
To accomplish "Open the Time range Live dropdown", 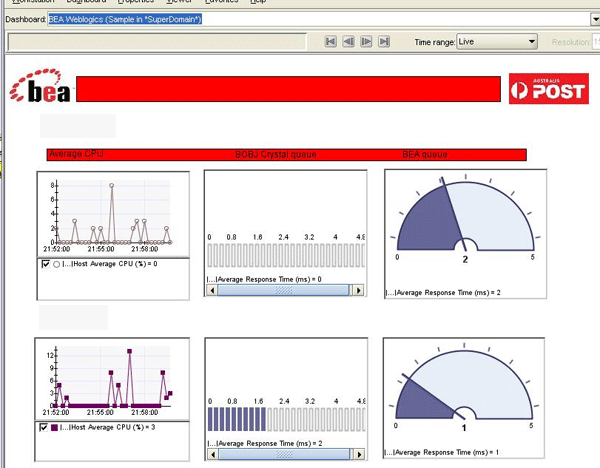I will coord(497,42).
